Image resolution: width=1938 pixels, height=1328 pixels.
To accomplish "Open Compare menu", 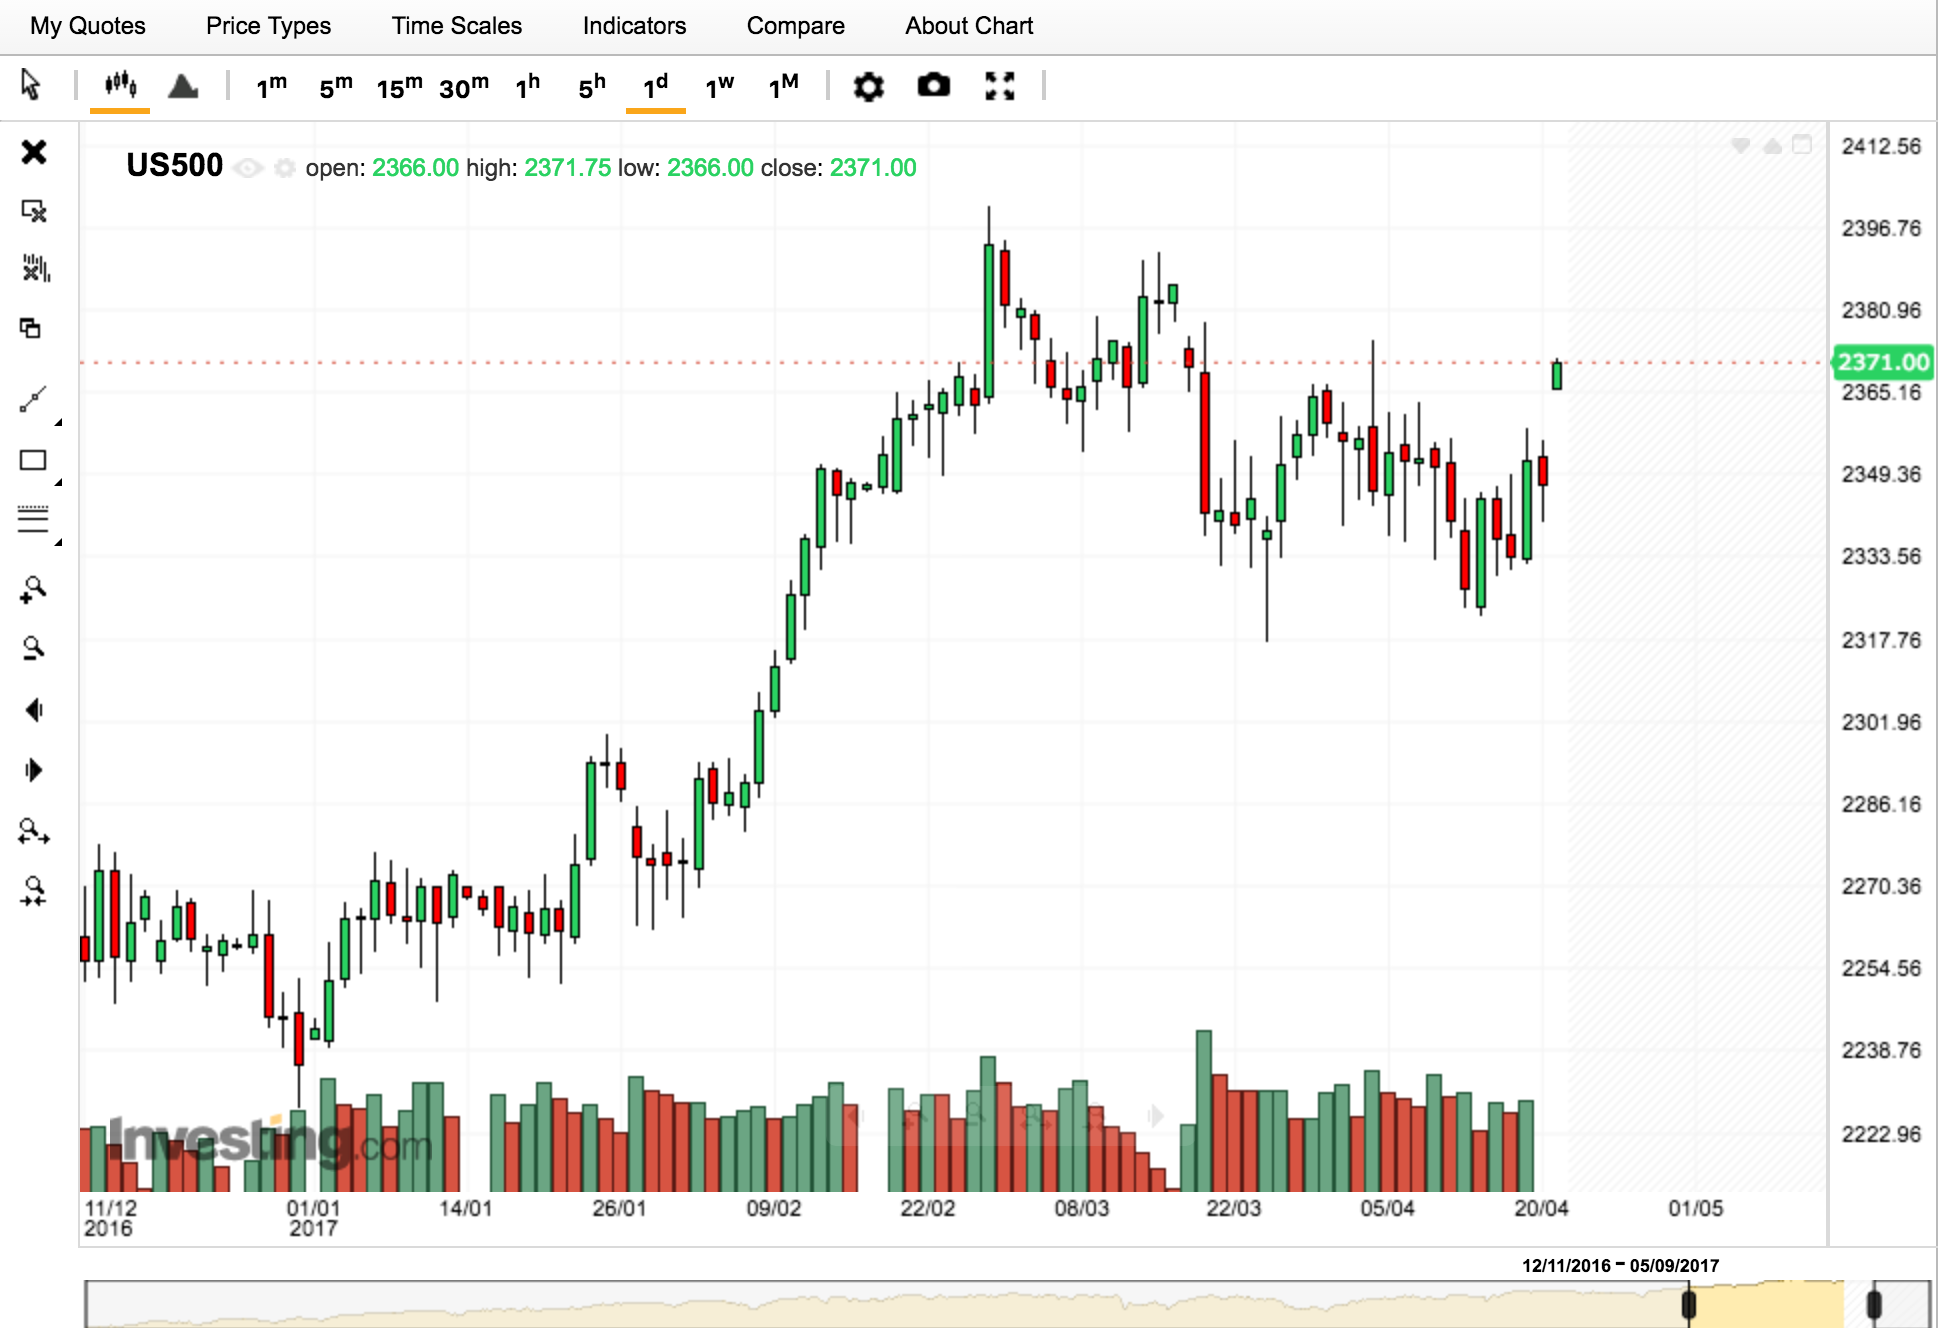I will pyautogui.click(x=796, y=26).
